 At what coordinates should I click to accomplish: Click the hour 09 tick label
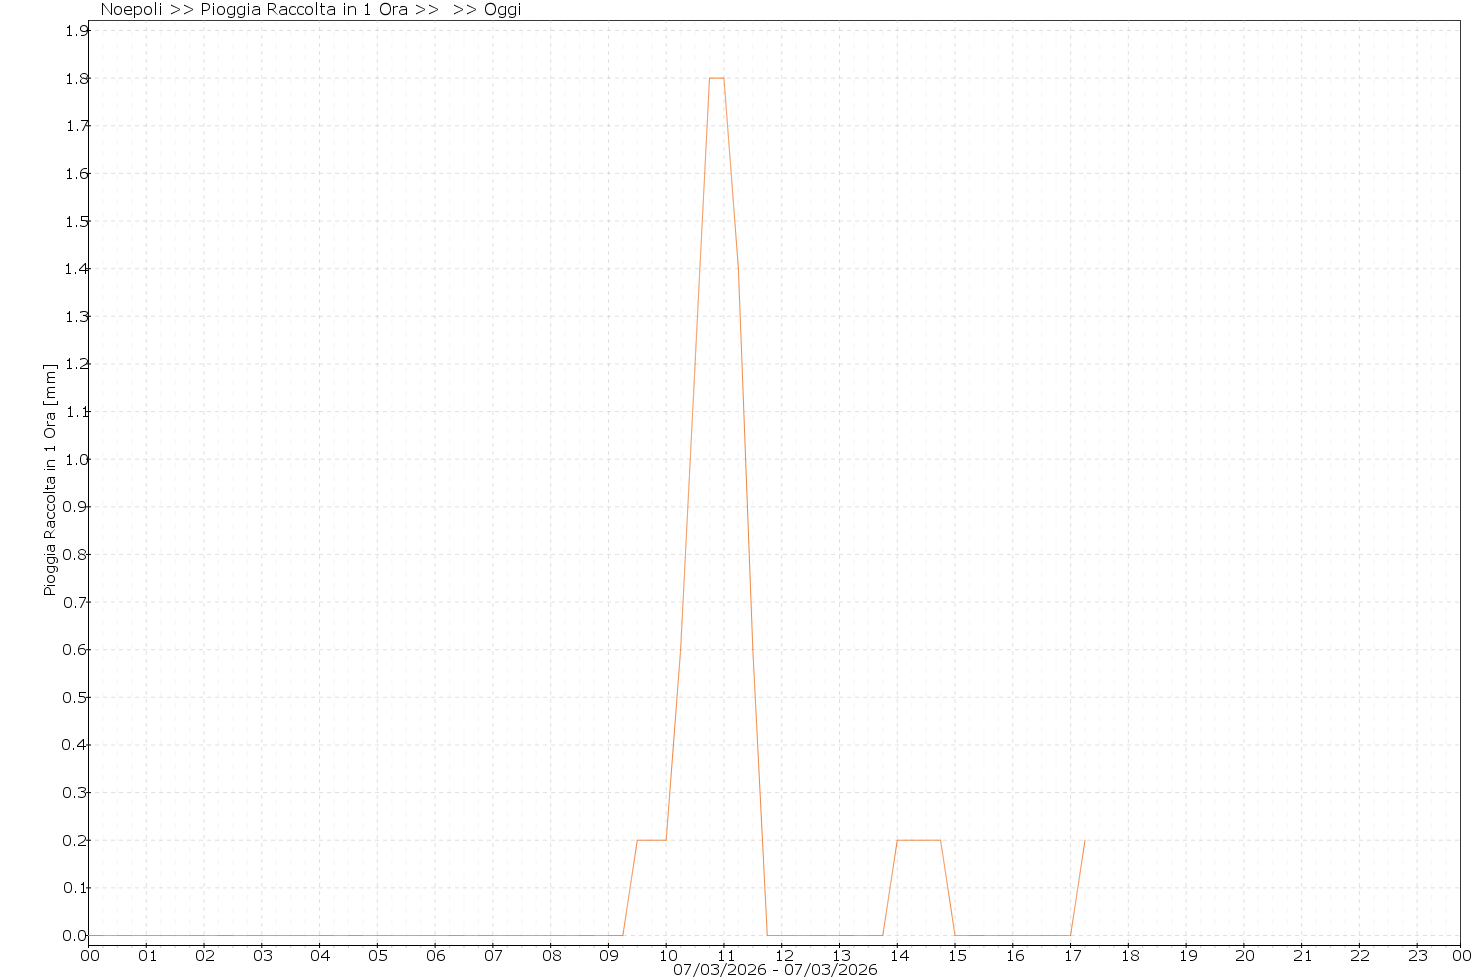tap(609, 955)
